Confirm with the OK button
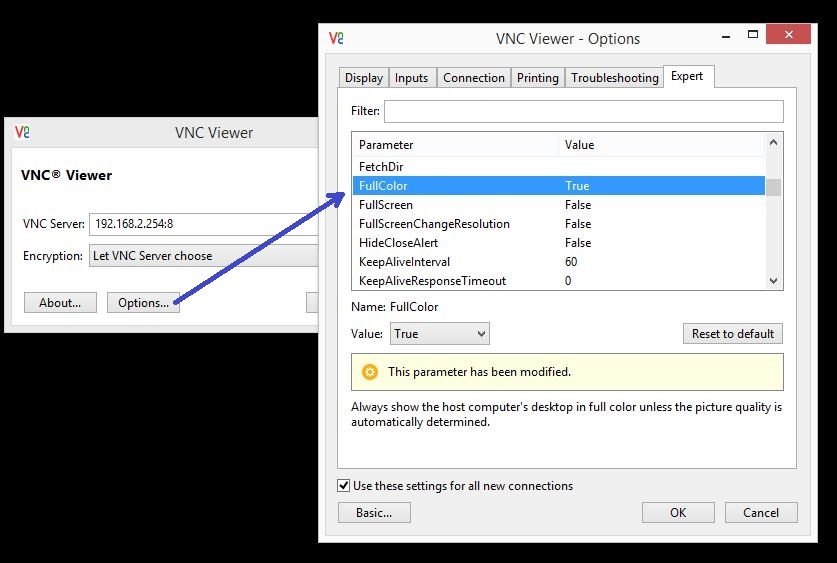This screenshot has height=563, width=837. pyautogui.click(x=678, y=513)
